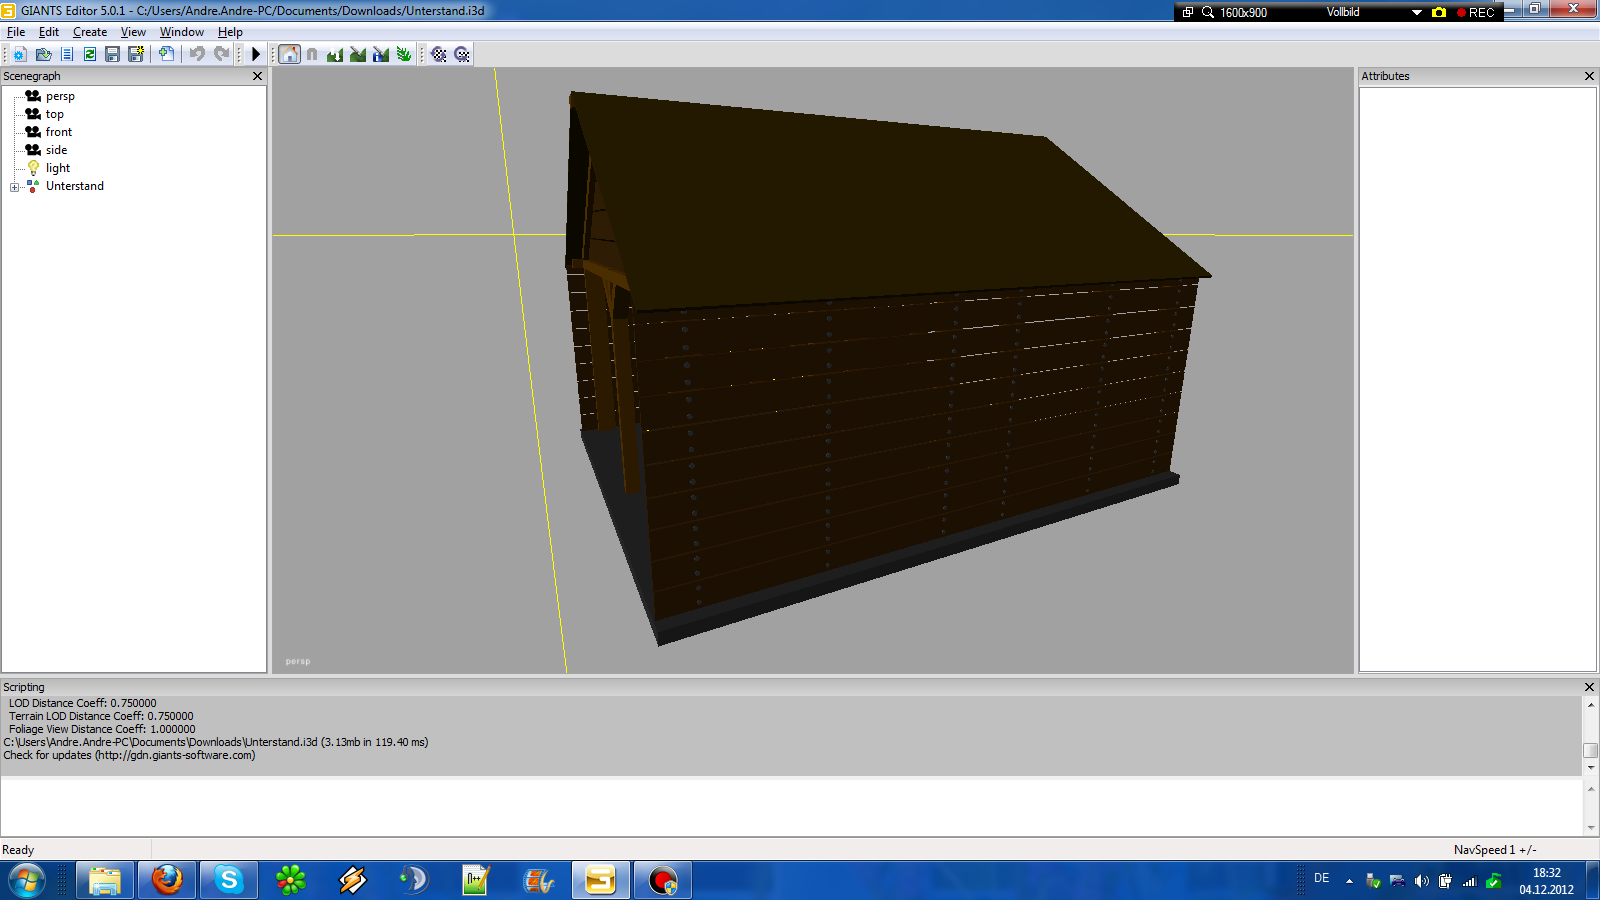Select the terrain sculpt tool with arrows
Viewport: 1600px width, 900px height.
coord(335,54)
